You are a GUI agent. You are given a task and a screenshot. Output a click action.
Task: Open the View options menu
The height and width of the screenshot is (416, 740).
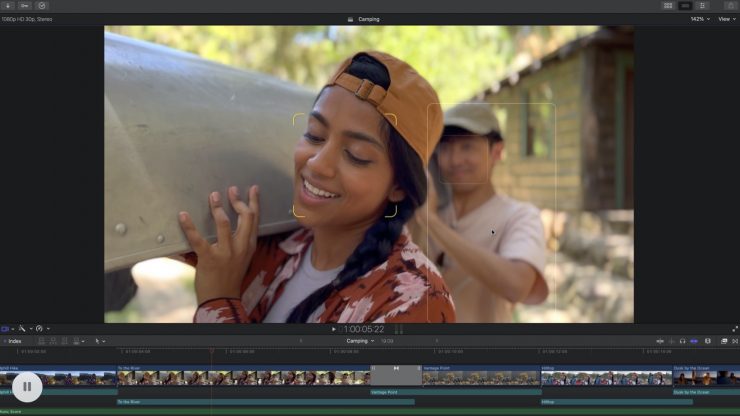(725, 19)
